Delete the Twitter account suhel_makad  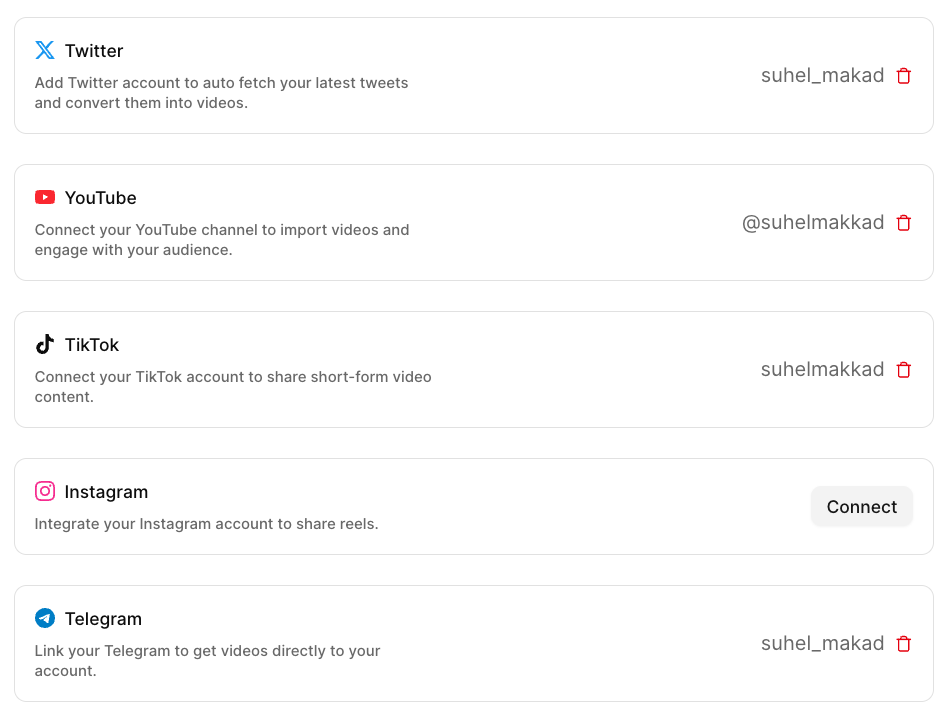[903, 76]
